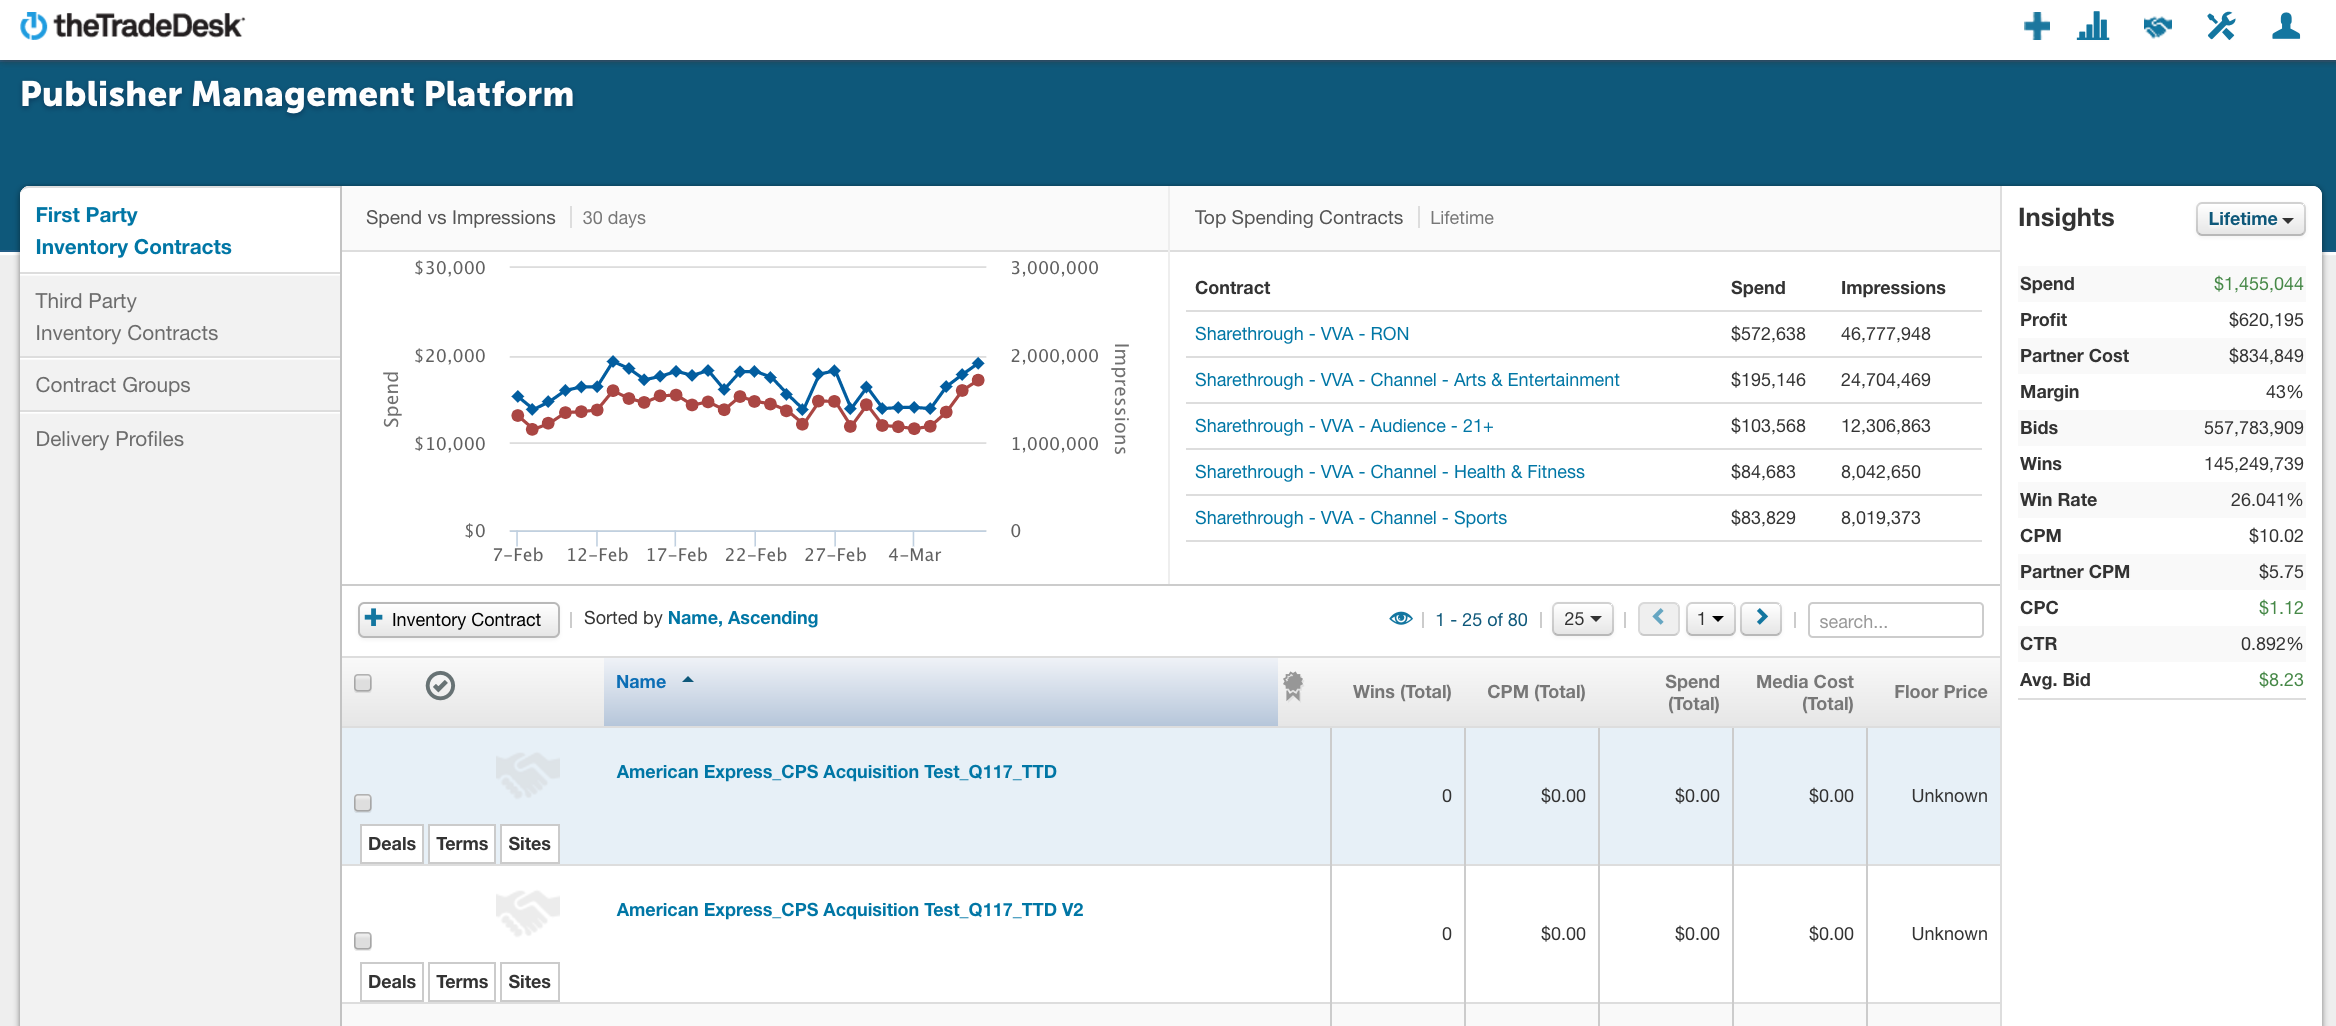Check box for American Express Q117_TTD V2 row
Viewport: 2336px width, 1026px height.
(363, 941)
